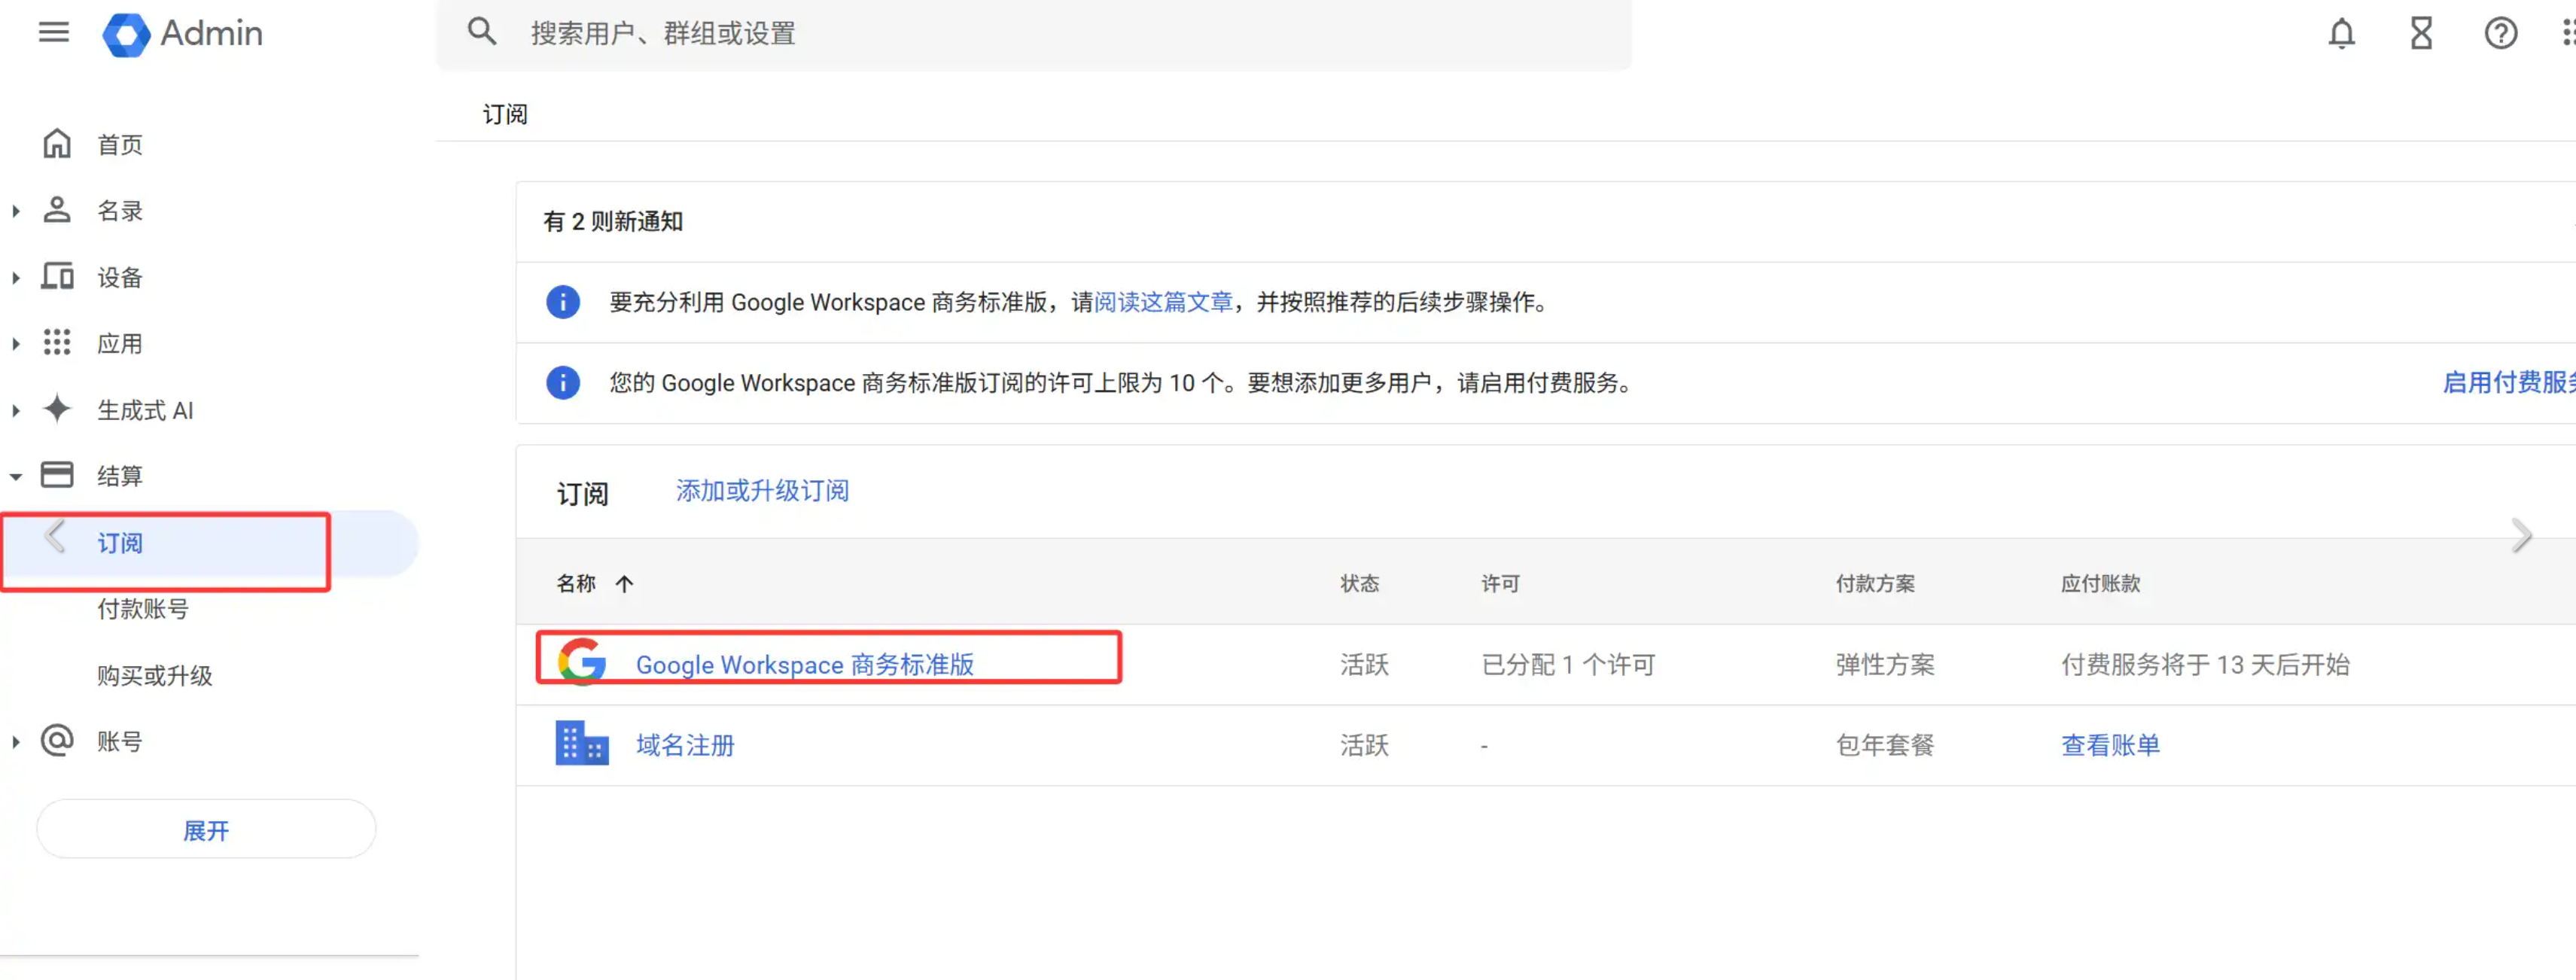Open 付款账号 in the sidebar
This screenshot has width=2576, height=980.
click(x=143, y=609)
